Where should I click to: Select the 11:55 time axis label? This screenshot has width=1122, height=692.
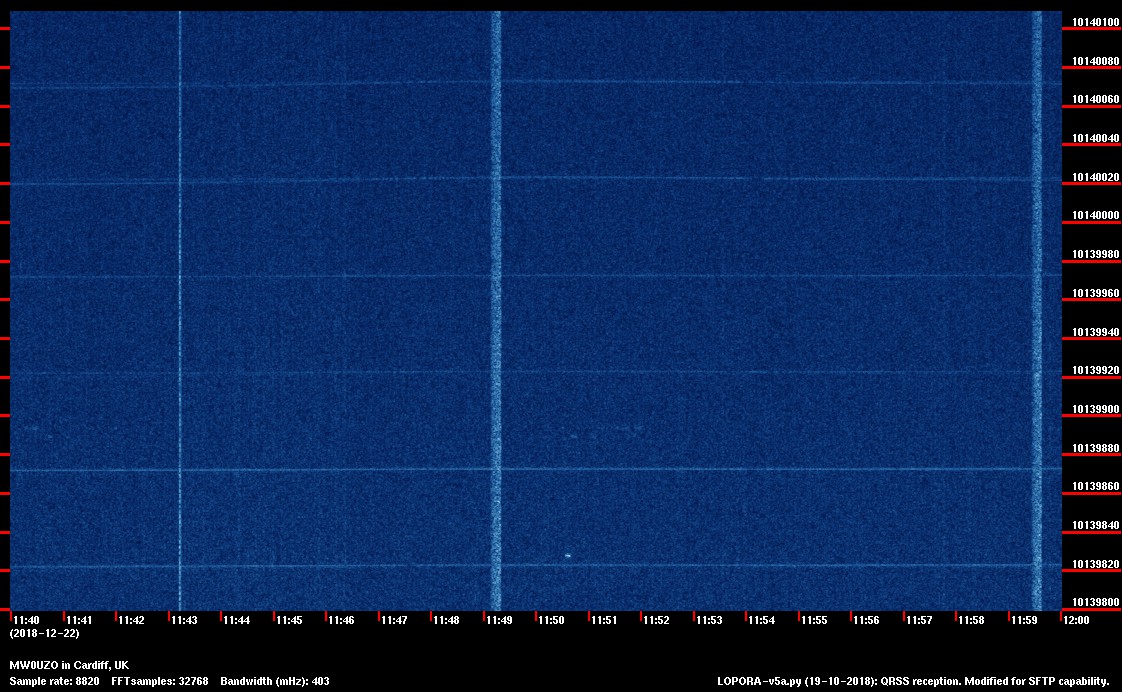click(x=814, y=620)
